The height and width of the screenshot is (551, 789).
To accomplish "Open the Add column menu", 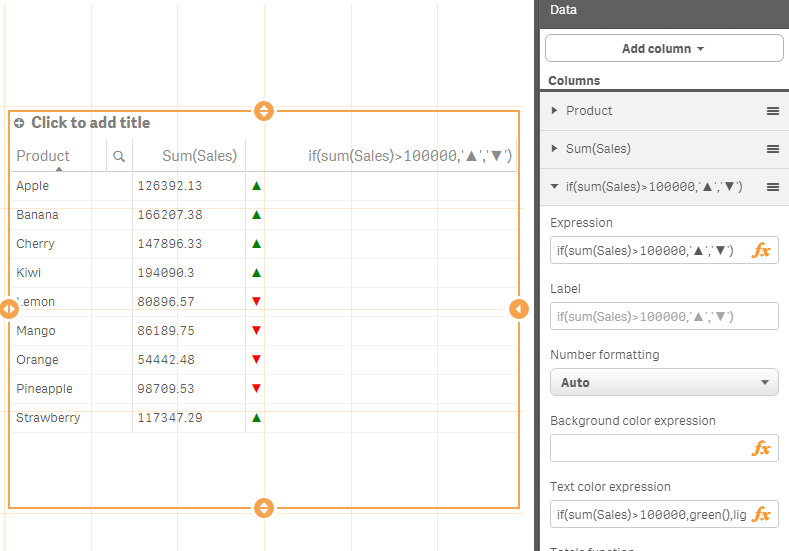I will coord(664,49).
